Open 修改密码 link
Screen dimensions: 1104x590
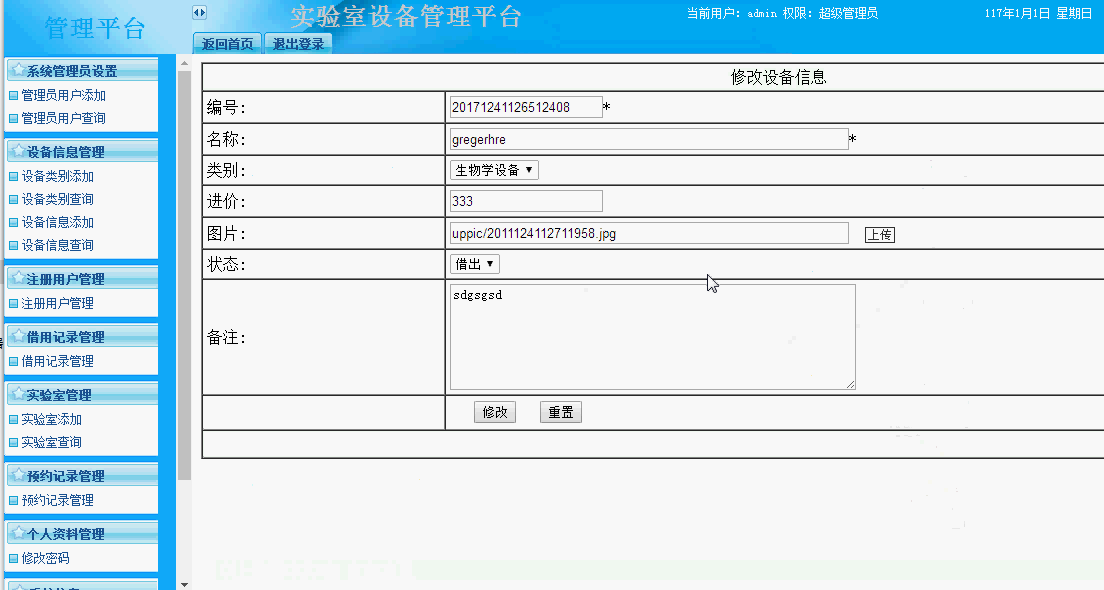click(x=45, y=558)
